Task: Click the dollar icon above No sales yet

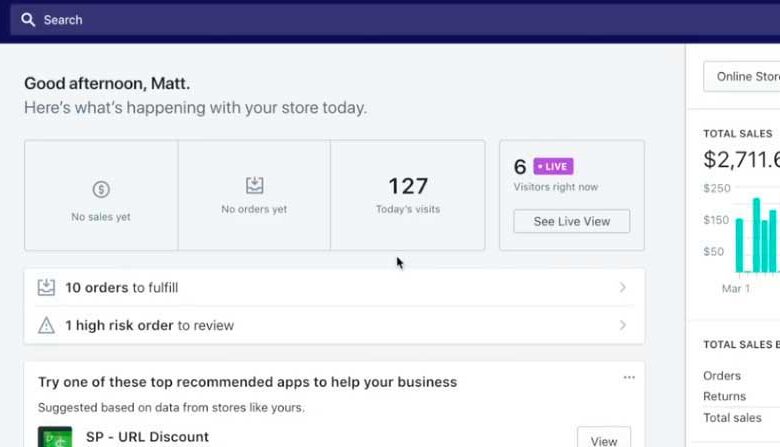Action: click(100, 189)
